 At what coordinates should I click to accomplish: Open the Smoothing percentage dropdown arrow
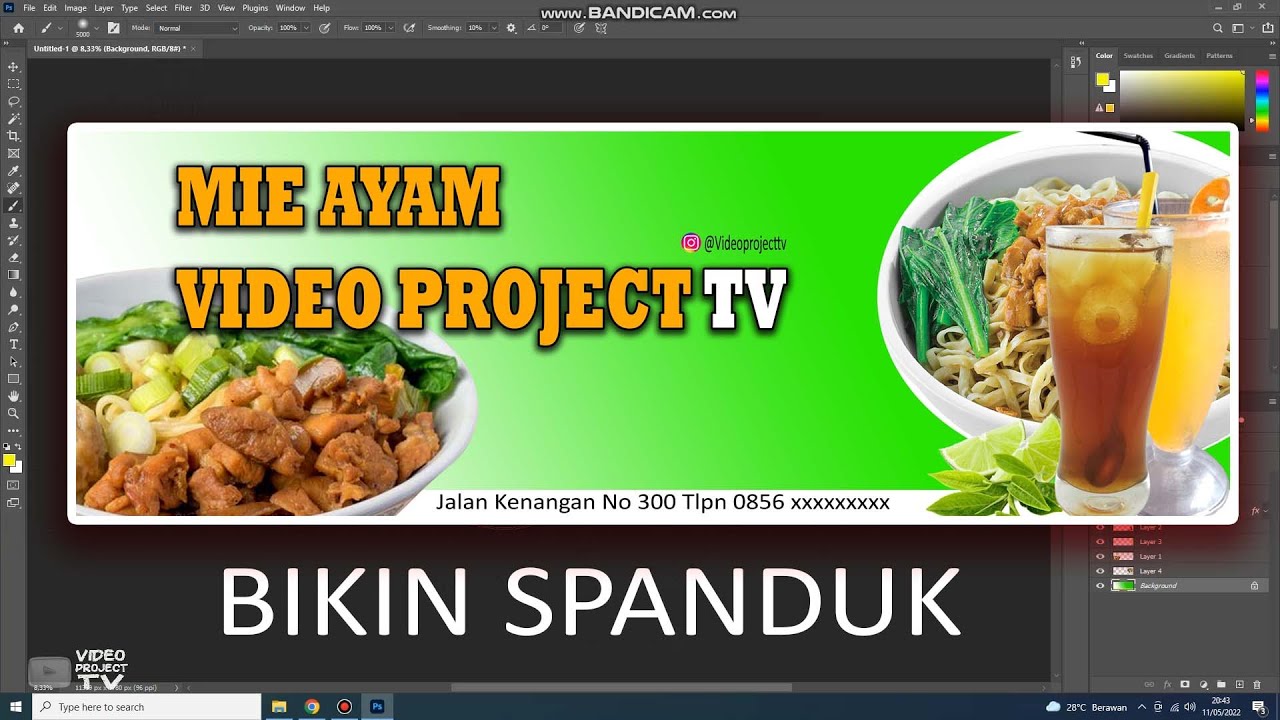[x=494, y=28]
